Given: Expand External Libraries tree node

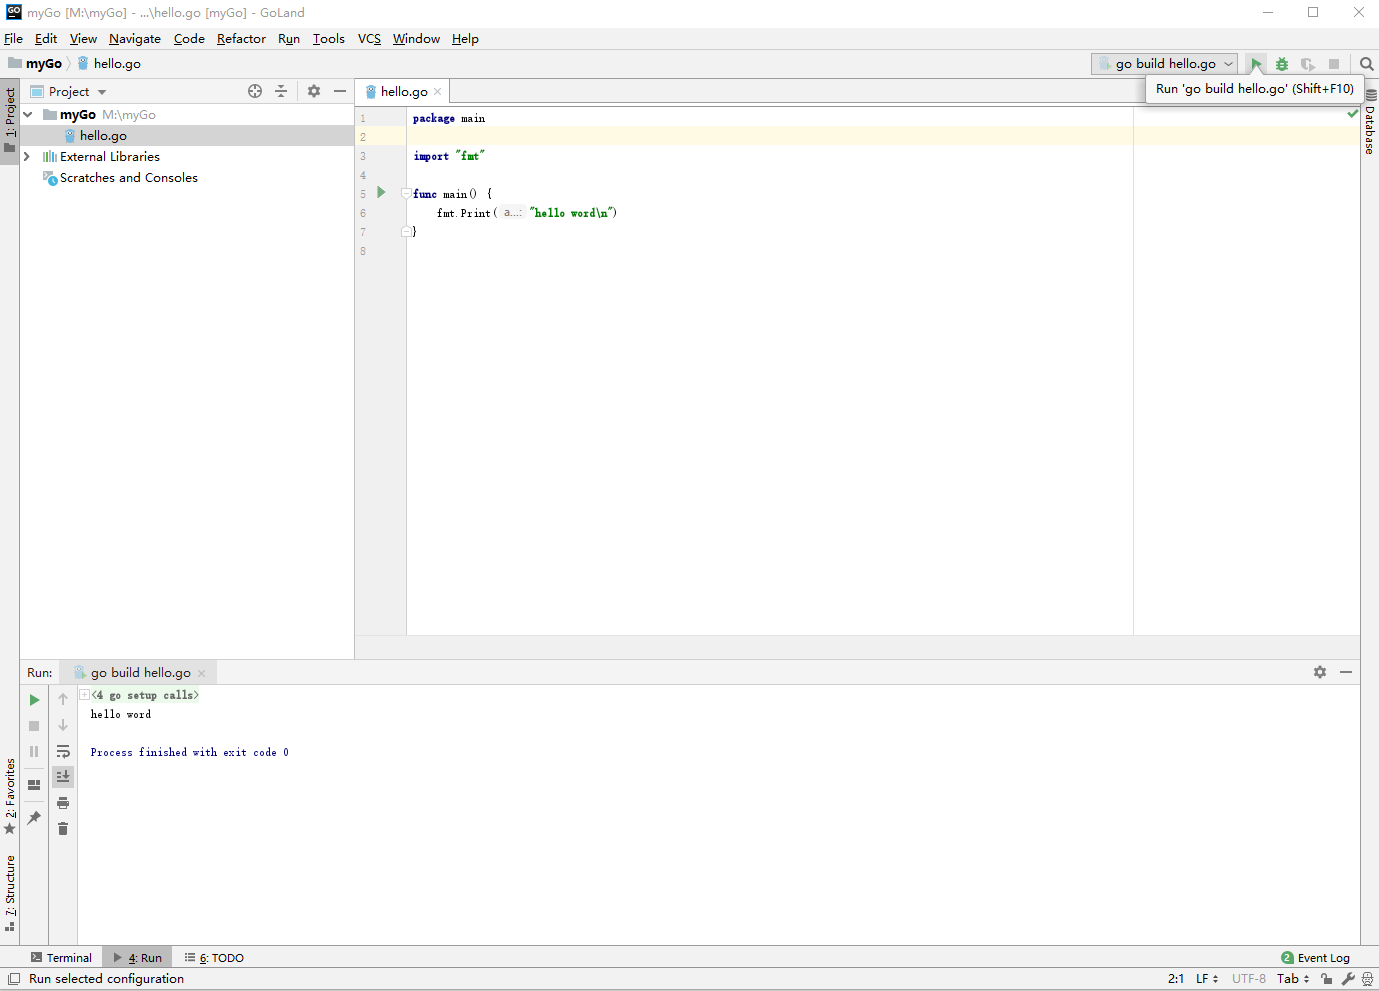Looking at the screenshot, I should (27, 157).
